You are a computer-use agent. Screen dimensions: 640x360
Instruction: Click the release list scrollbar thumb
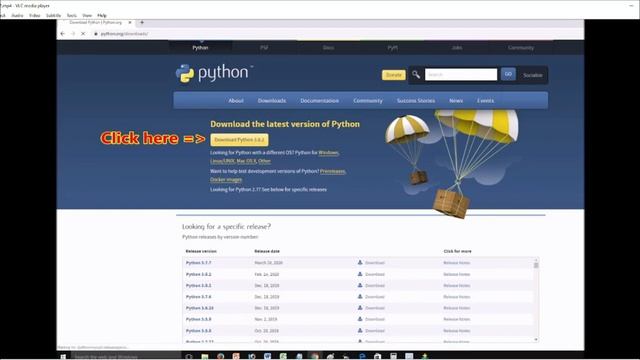coord(536,265)
